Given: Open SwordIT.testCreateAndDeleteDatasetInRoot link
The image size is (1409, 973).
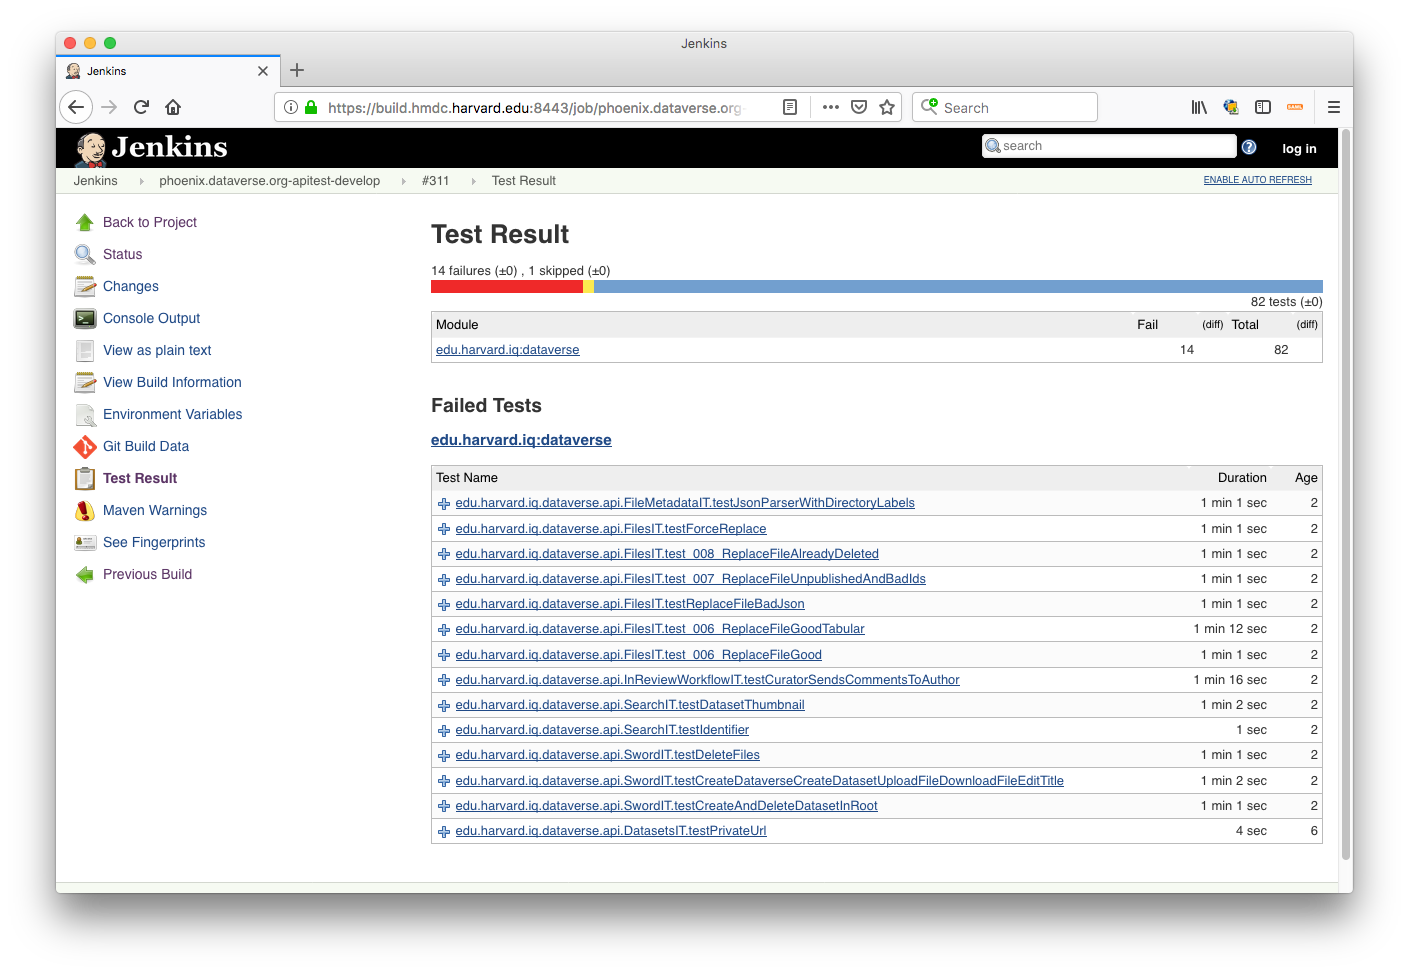Looking at the screenshot, I should tap(666, 806).
